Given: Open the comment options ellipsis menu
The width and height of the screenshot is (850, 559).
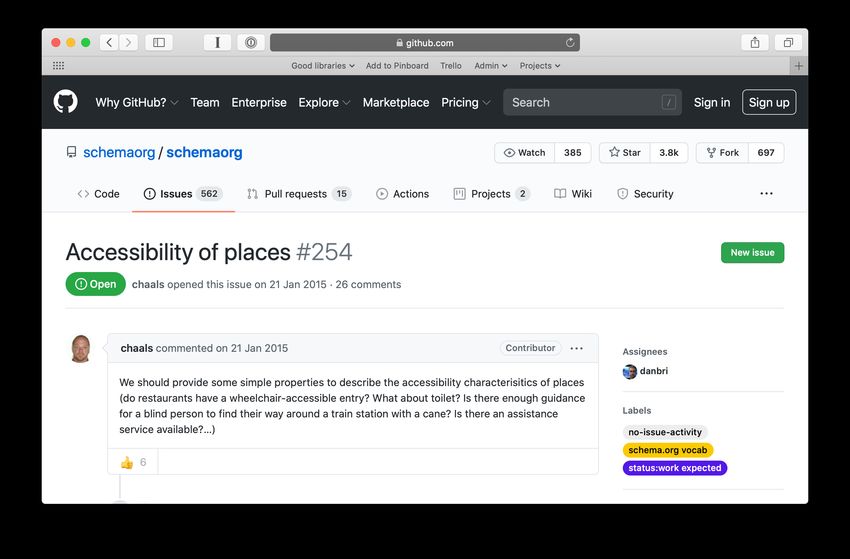Looking at the screenshot, I should pos(577,348).
